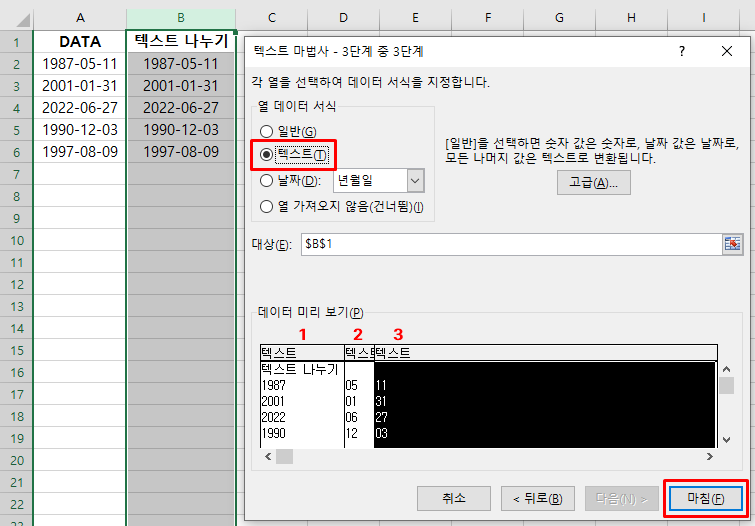
Task: Choose 열 가져오지 않음(건너뜀) radio option
Action: (x=341, y=207)
